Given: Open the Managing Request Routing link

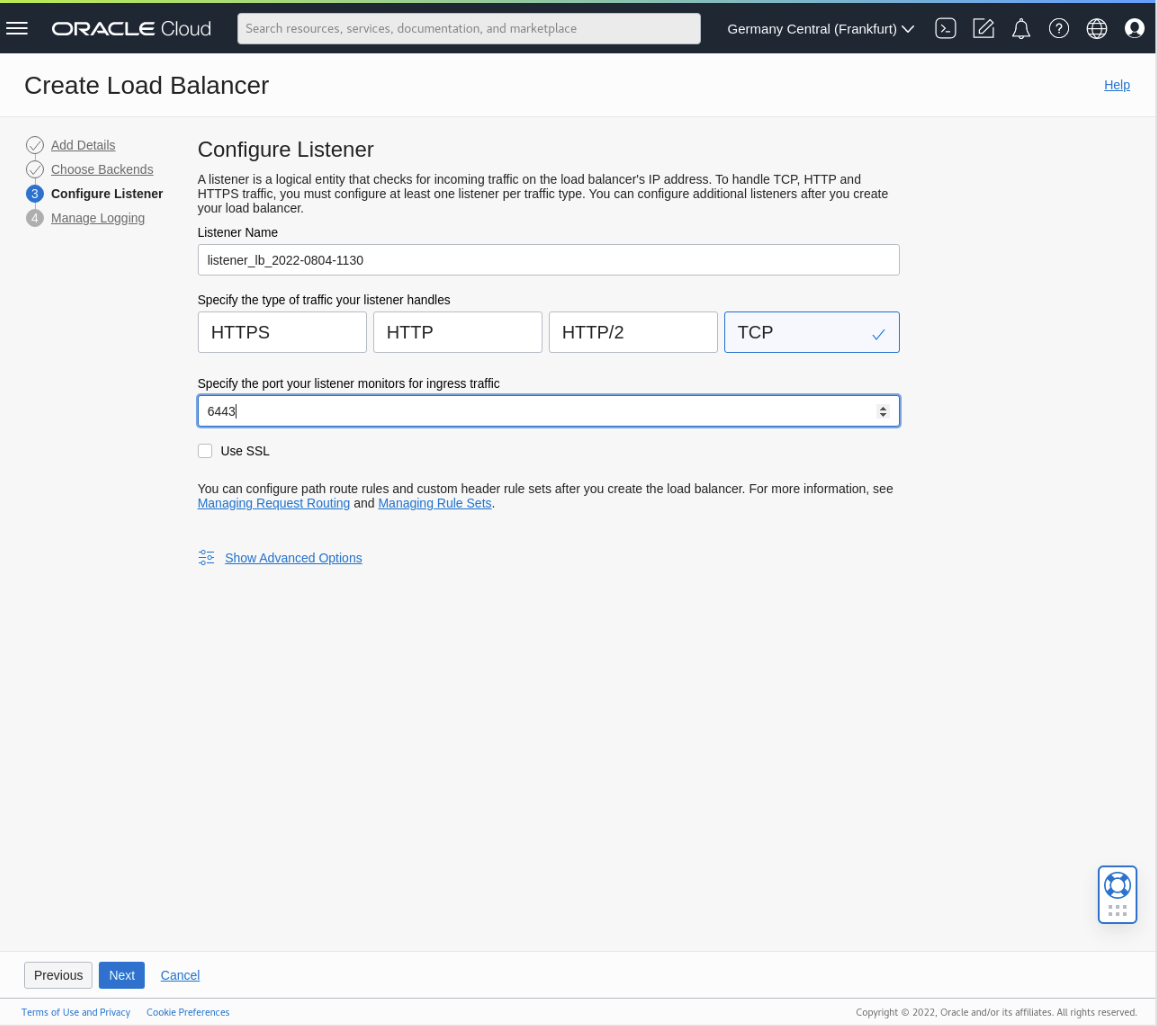Looking at the screenshot, I should click(x=273, y=503).
